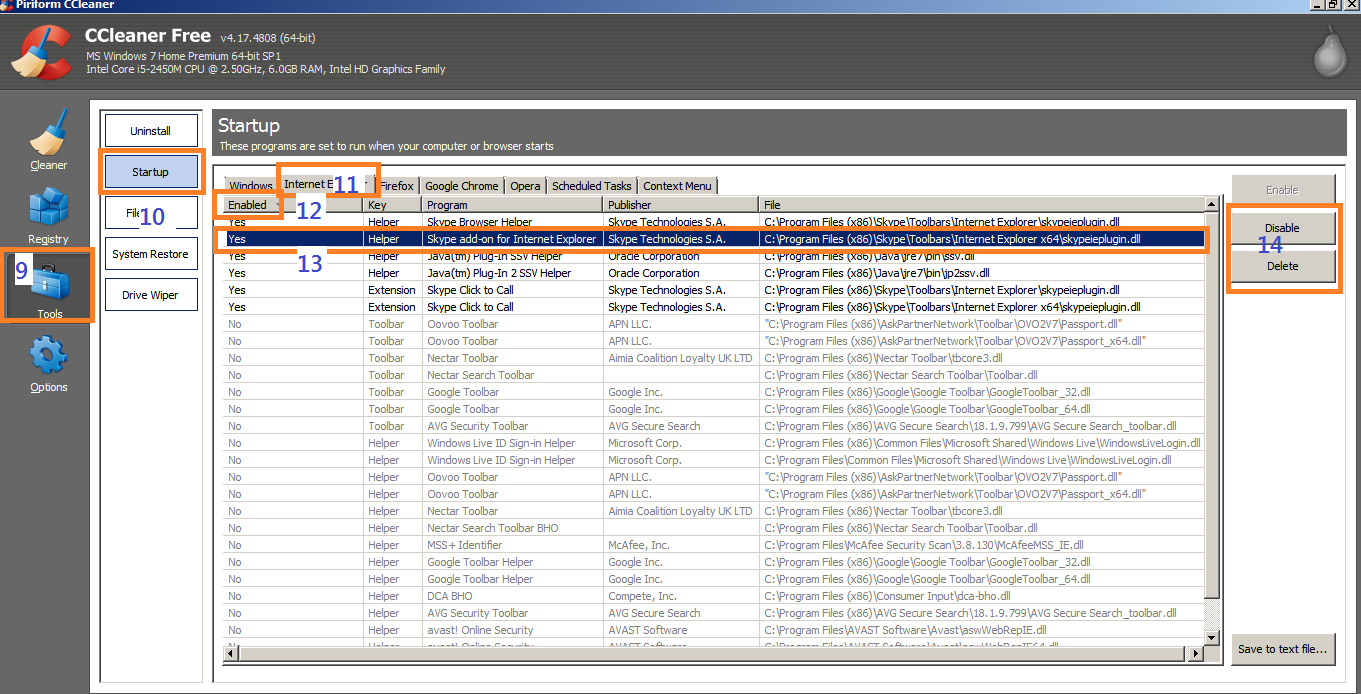Disable the selected startup entry
Viewport: 1361px width, 694px height.
click(1282, 228)
